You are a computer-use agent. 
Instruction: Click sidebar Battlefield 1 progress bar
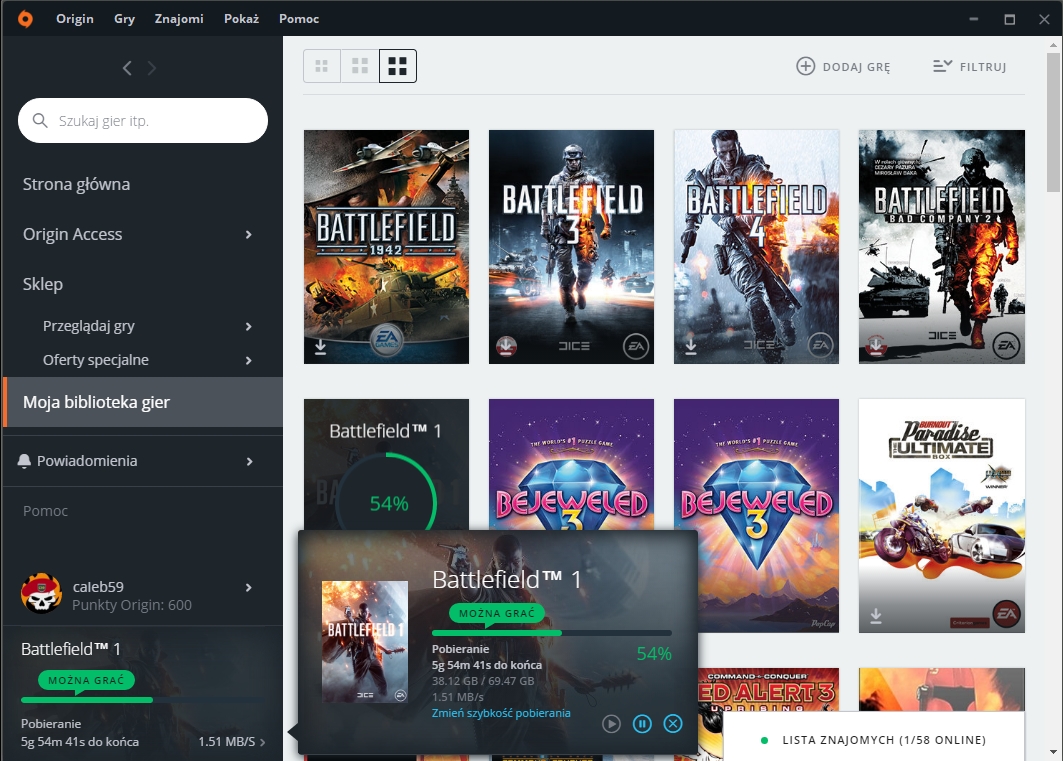coord(143,699)
